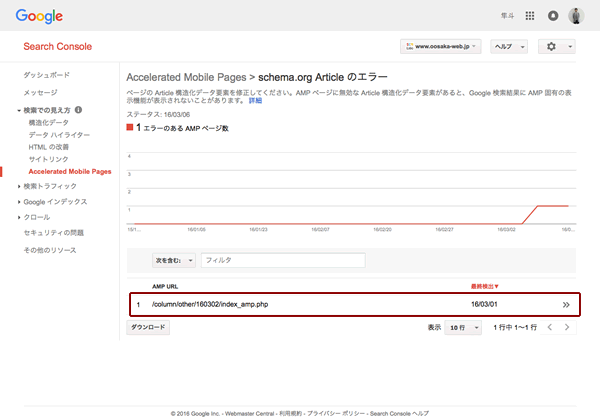The image size is (600, 420).
Task: Sort by 最終検出 column header
Action: [x=484, y=286]
